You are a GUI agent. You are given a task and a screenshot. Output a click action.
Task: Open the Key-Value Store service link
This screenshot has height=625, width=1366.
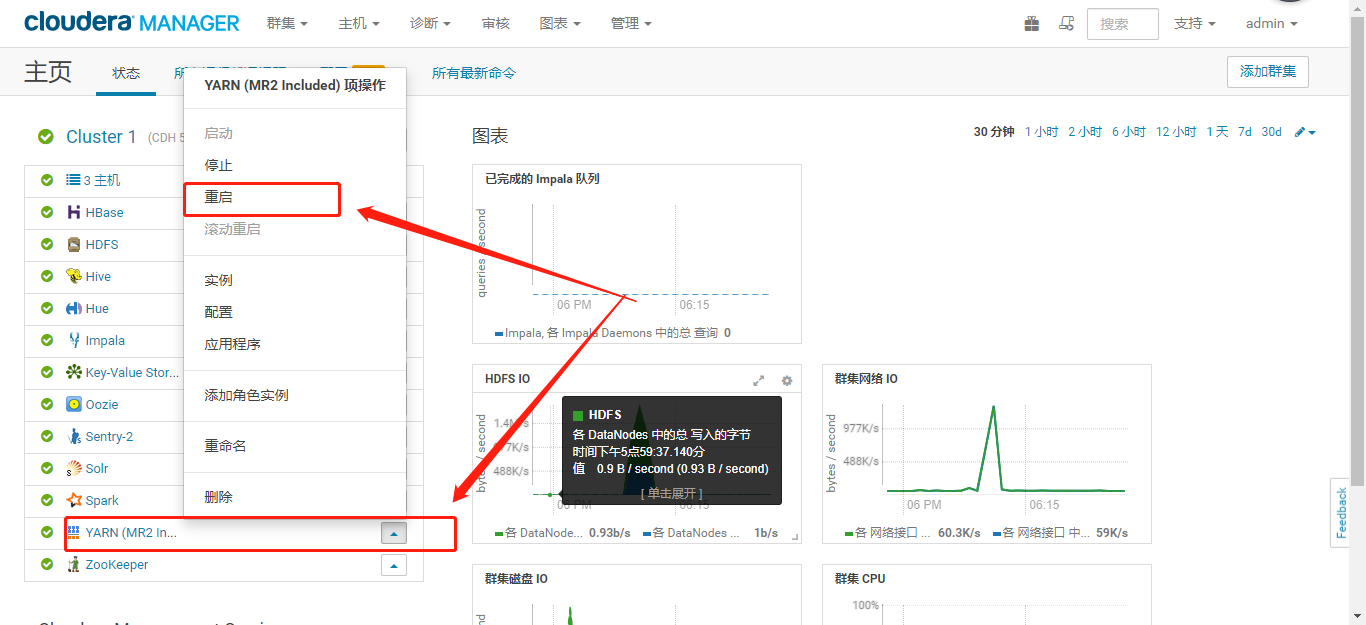click(x=132, y=372)
